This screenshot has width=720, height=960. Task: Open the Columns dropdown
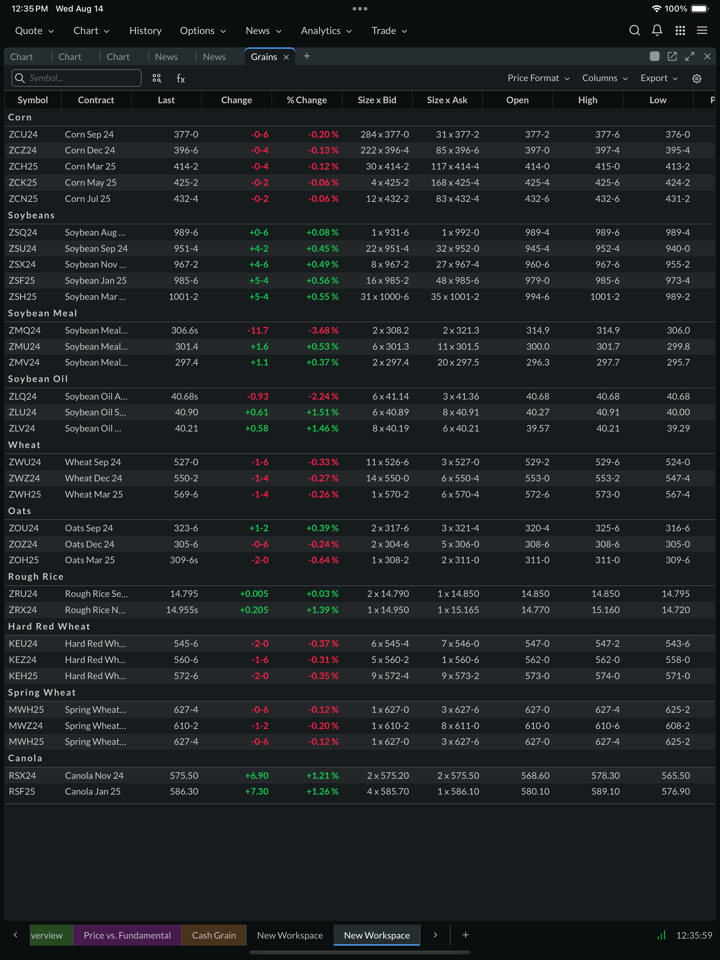tap(604, 78)
